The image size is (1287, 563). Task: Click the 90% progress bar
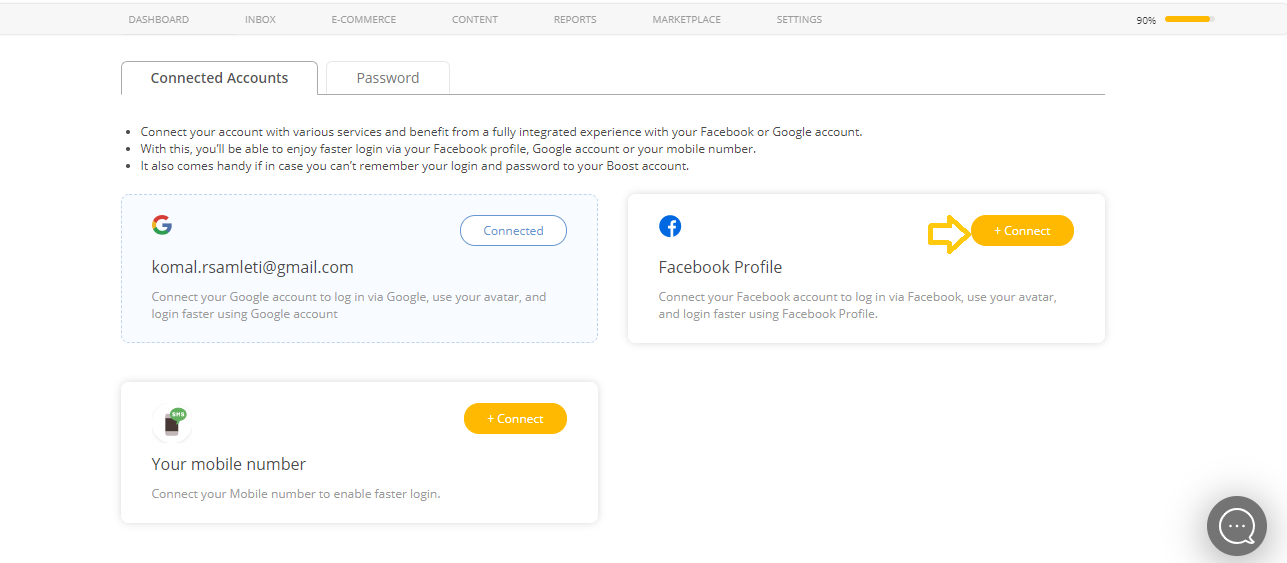1189,19
